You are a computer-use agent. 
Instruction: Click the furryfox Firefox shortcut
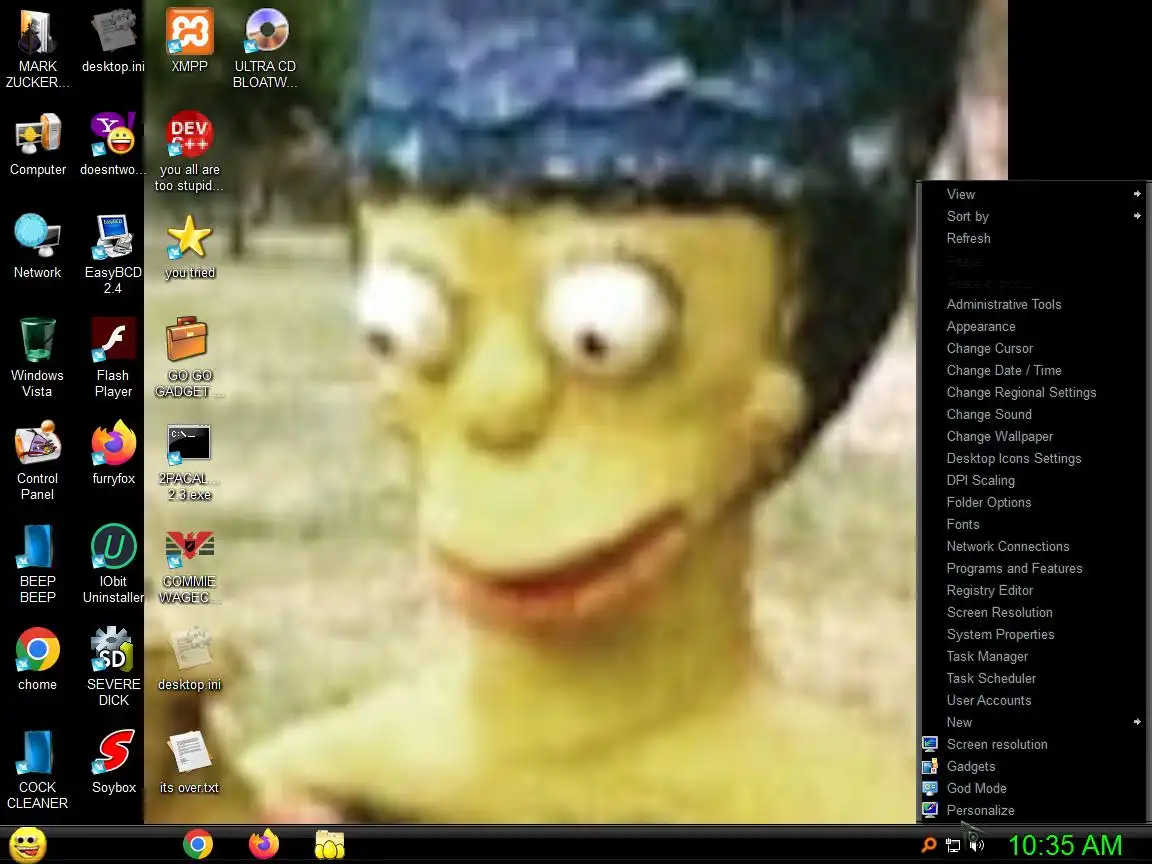click(x=113, y=453)
